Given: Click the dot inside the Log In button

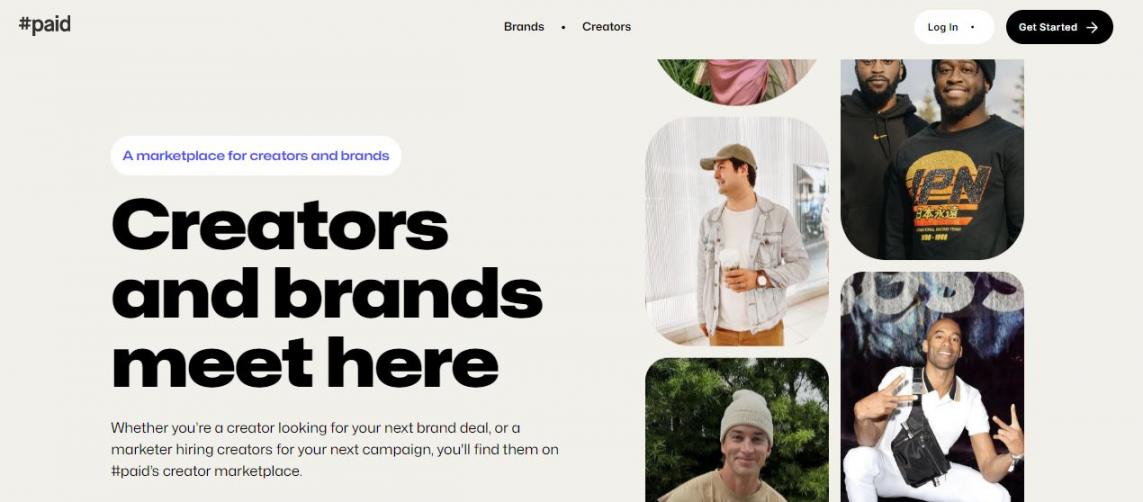Looking at the screenshot, I should pos(972,27).
